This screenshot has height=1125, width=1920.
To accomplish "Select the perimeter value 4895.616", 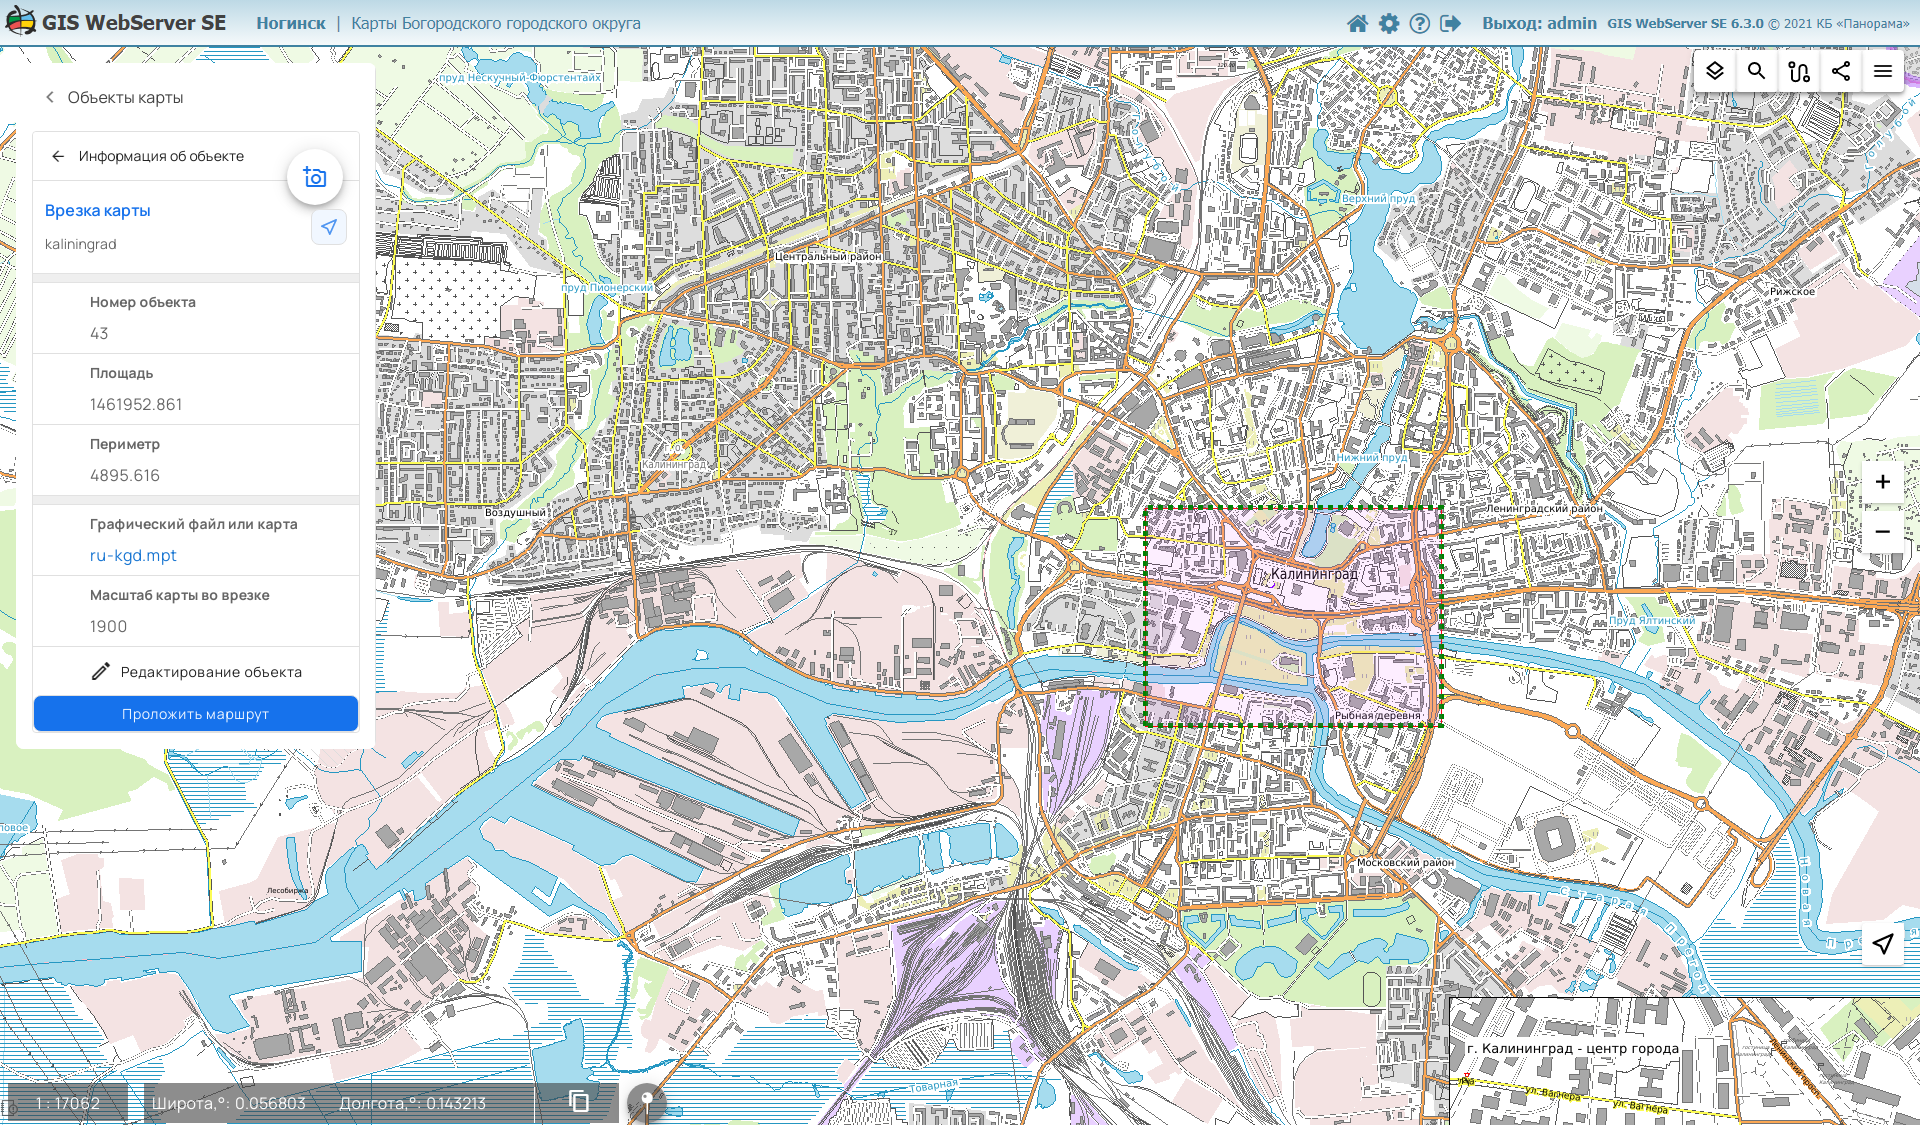I will pyautogui.click(x=125, y=475).
